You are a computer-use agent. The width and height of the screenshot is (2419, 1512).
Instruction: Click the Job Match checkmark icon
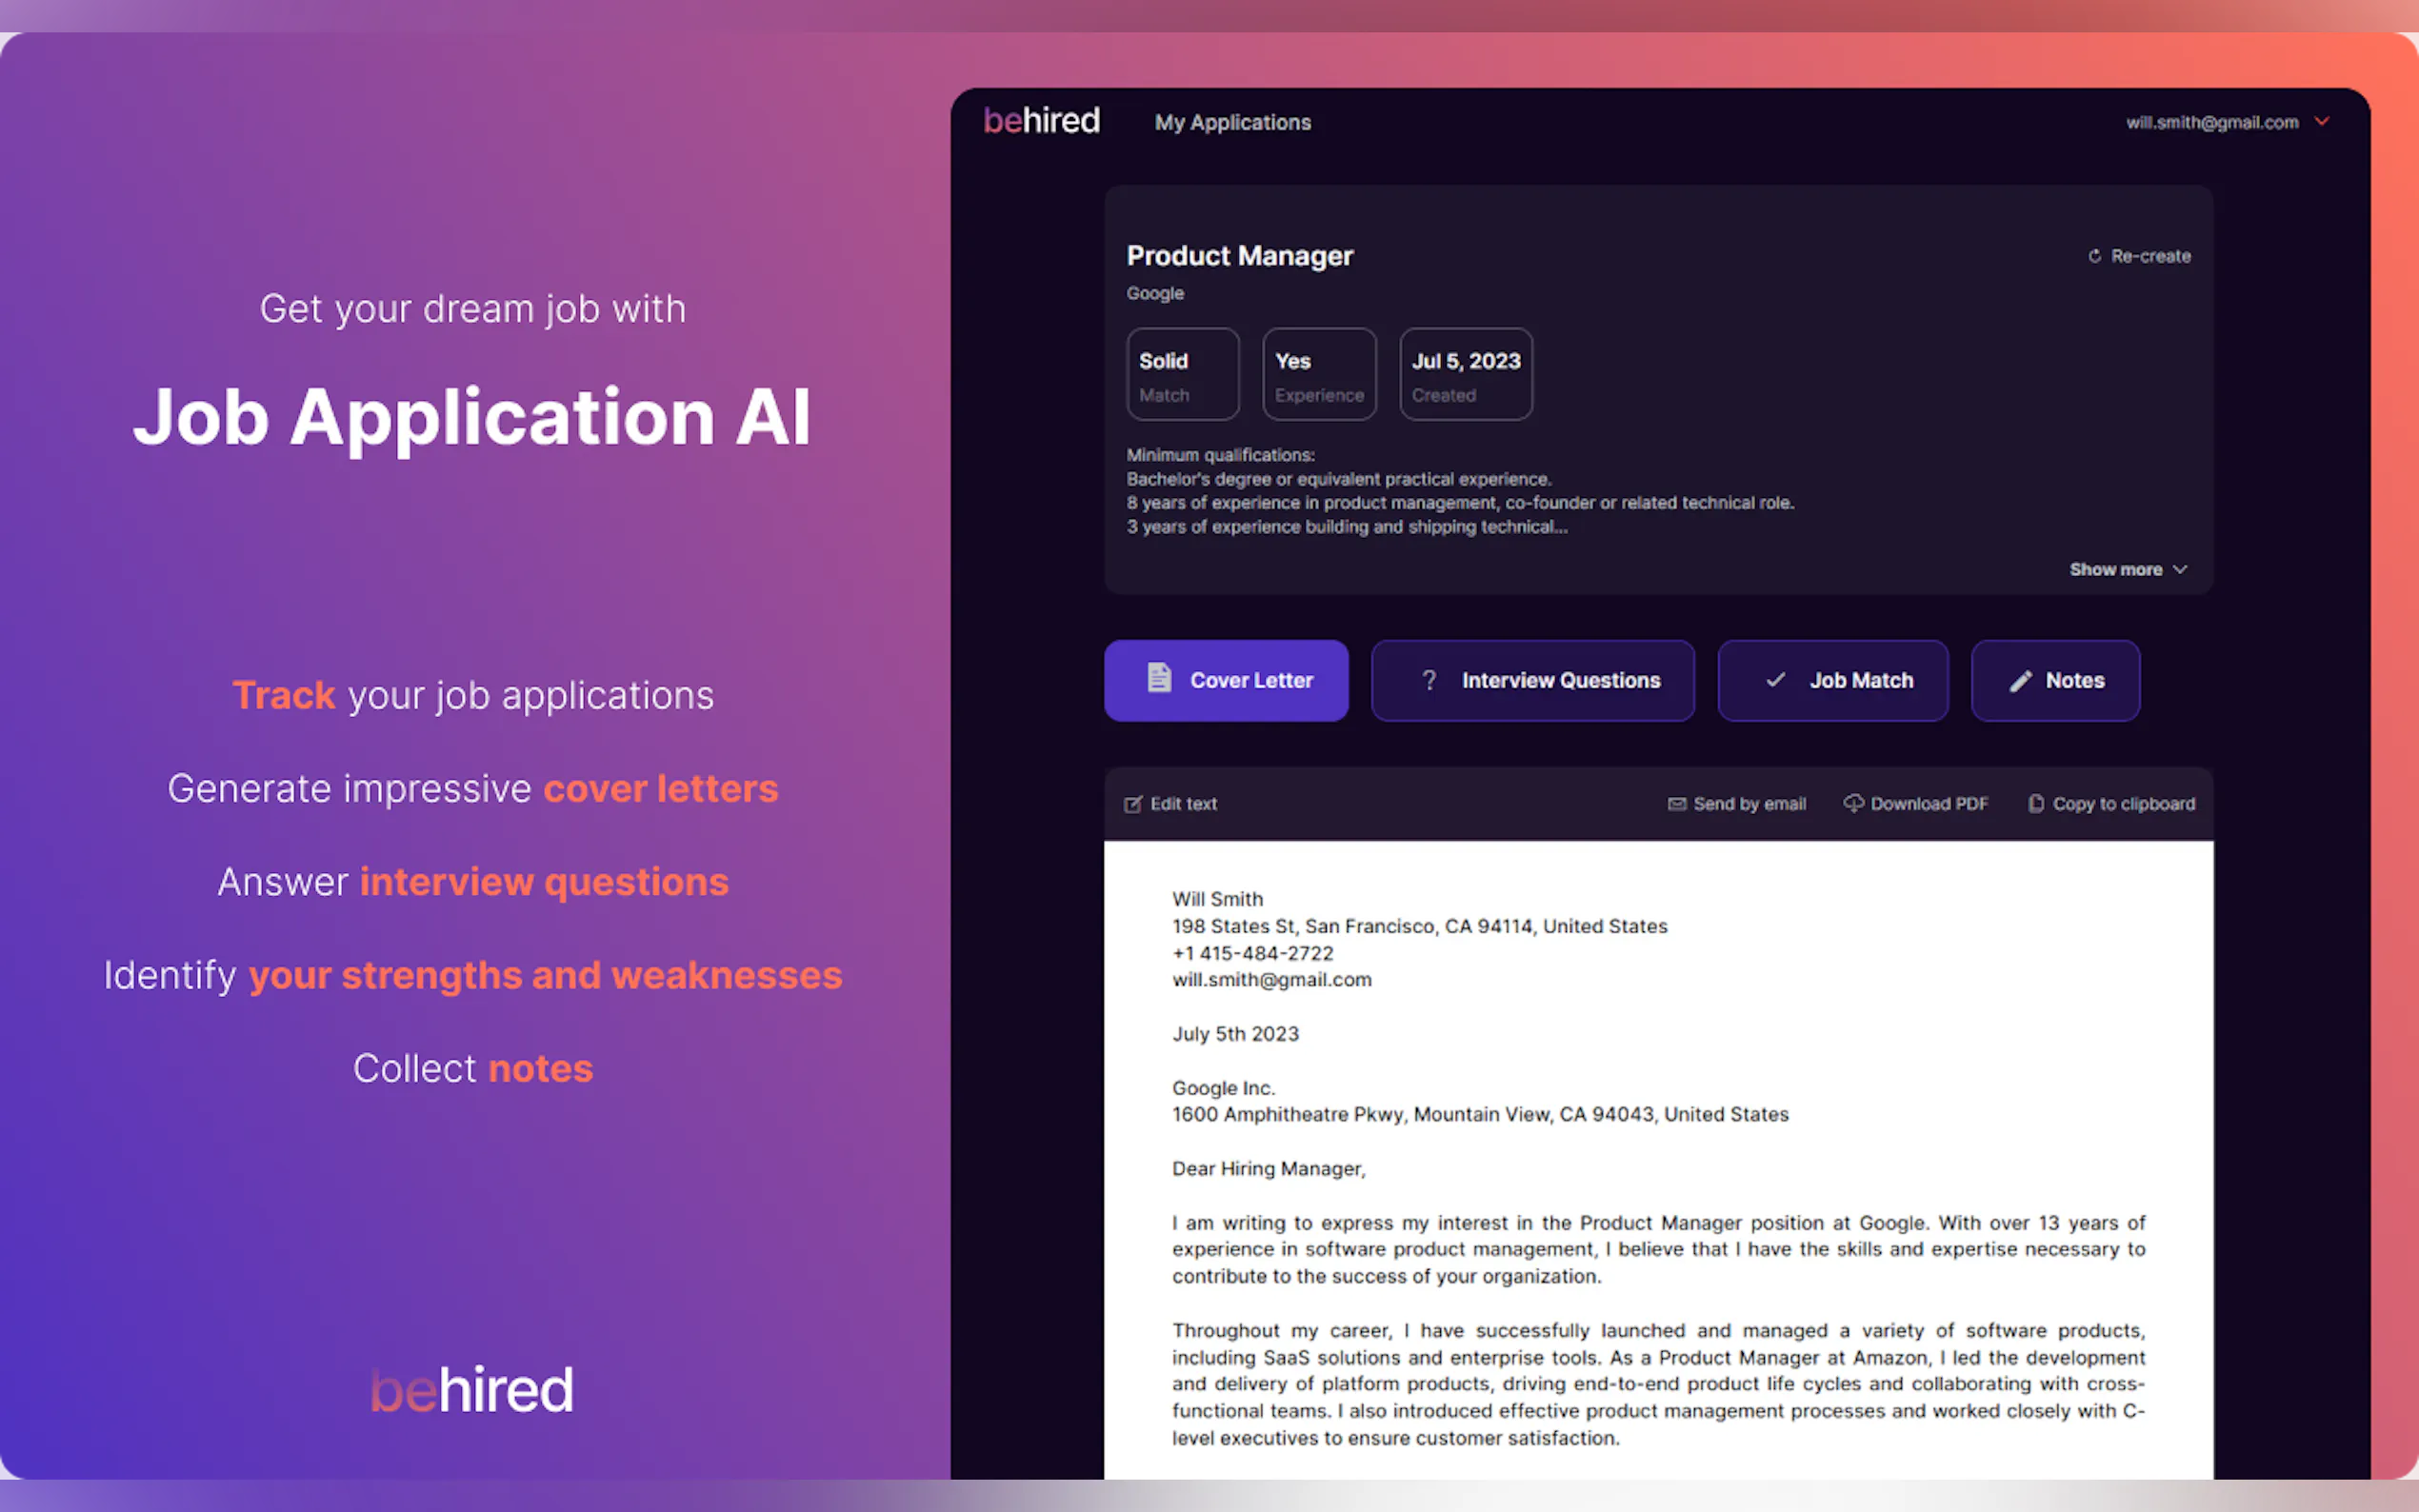1775,680
